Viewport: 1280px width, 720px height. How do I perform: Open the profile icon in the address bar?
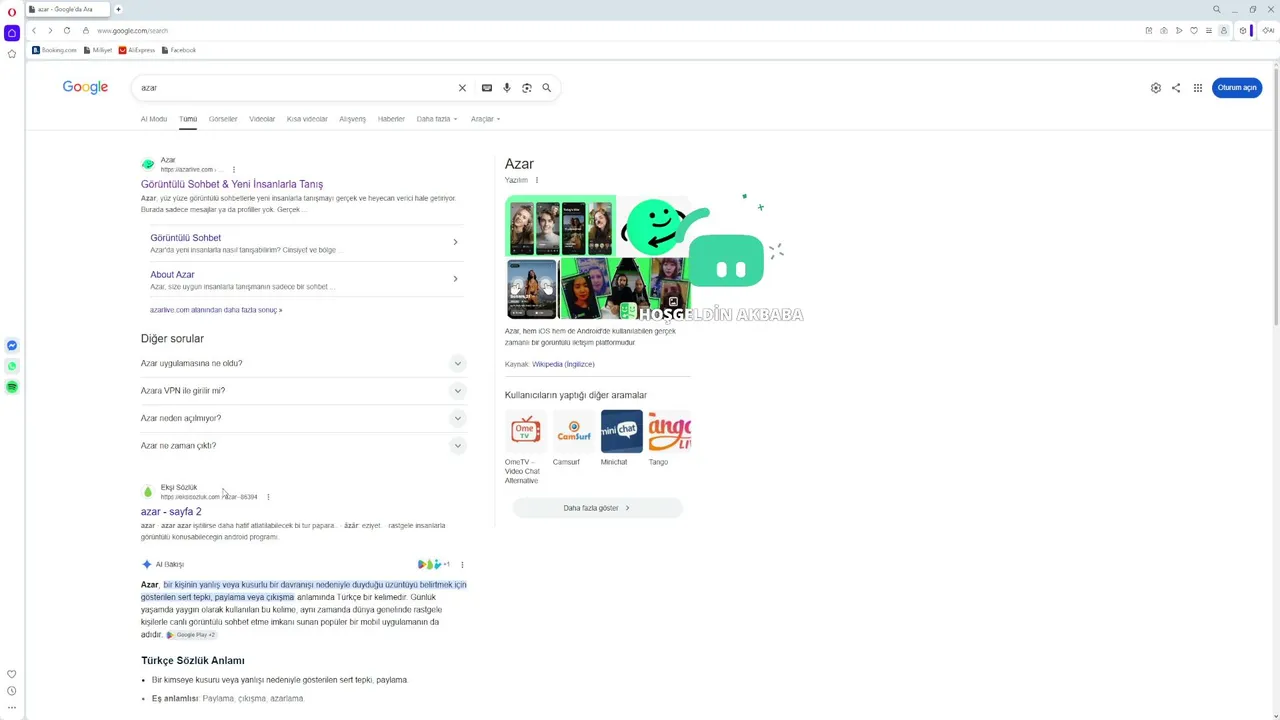coord(1223,31)
